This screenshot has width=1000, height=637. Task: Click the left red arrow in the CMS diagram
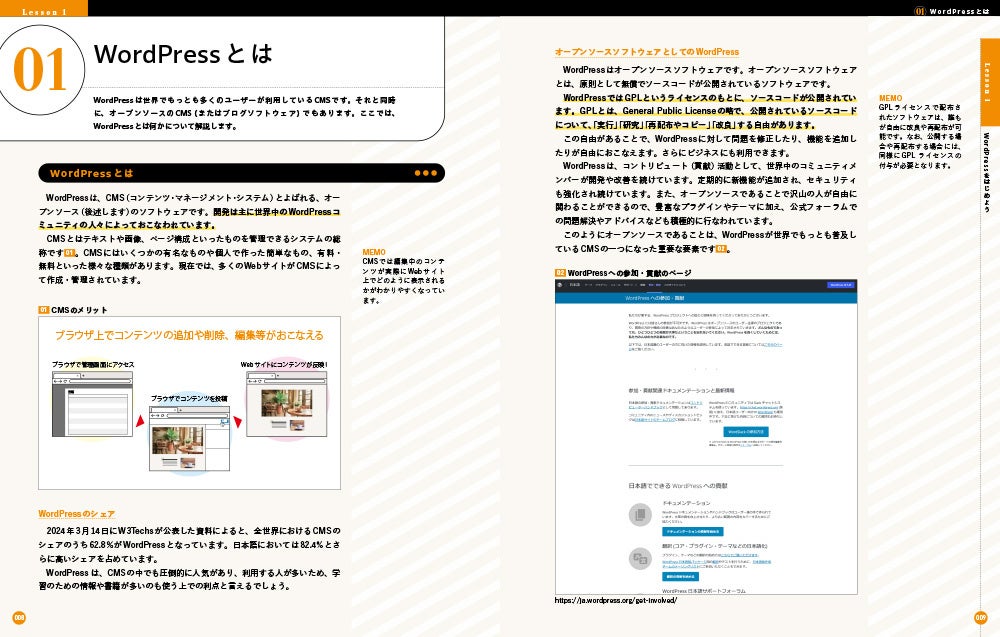click(140, 421)
